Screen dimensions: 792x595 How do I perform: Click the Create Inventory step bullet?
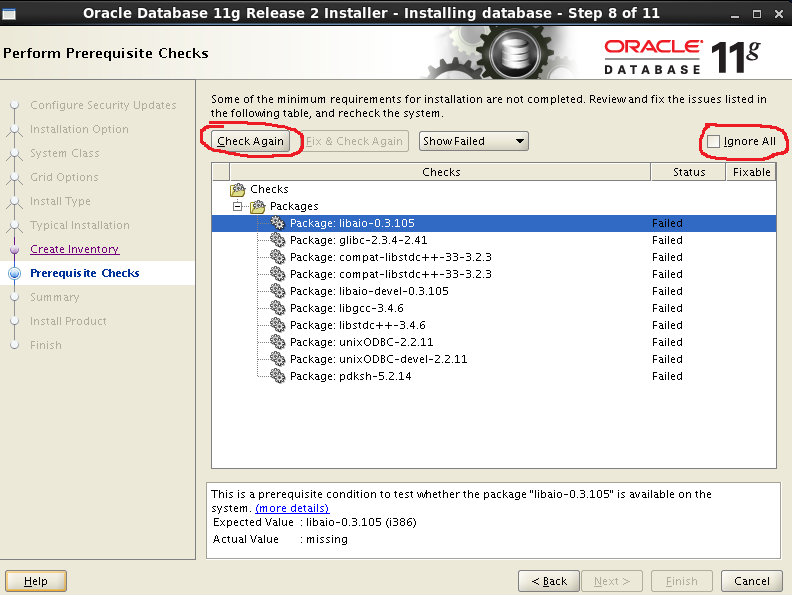point(15,250)
